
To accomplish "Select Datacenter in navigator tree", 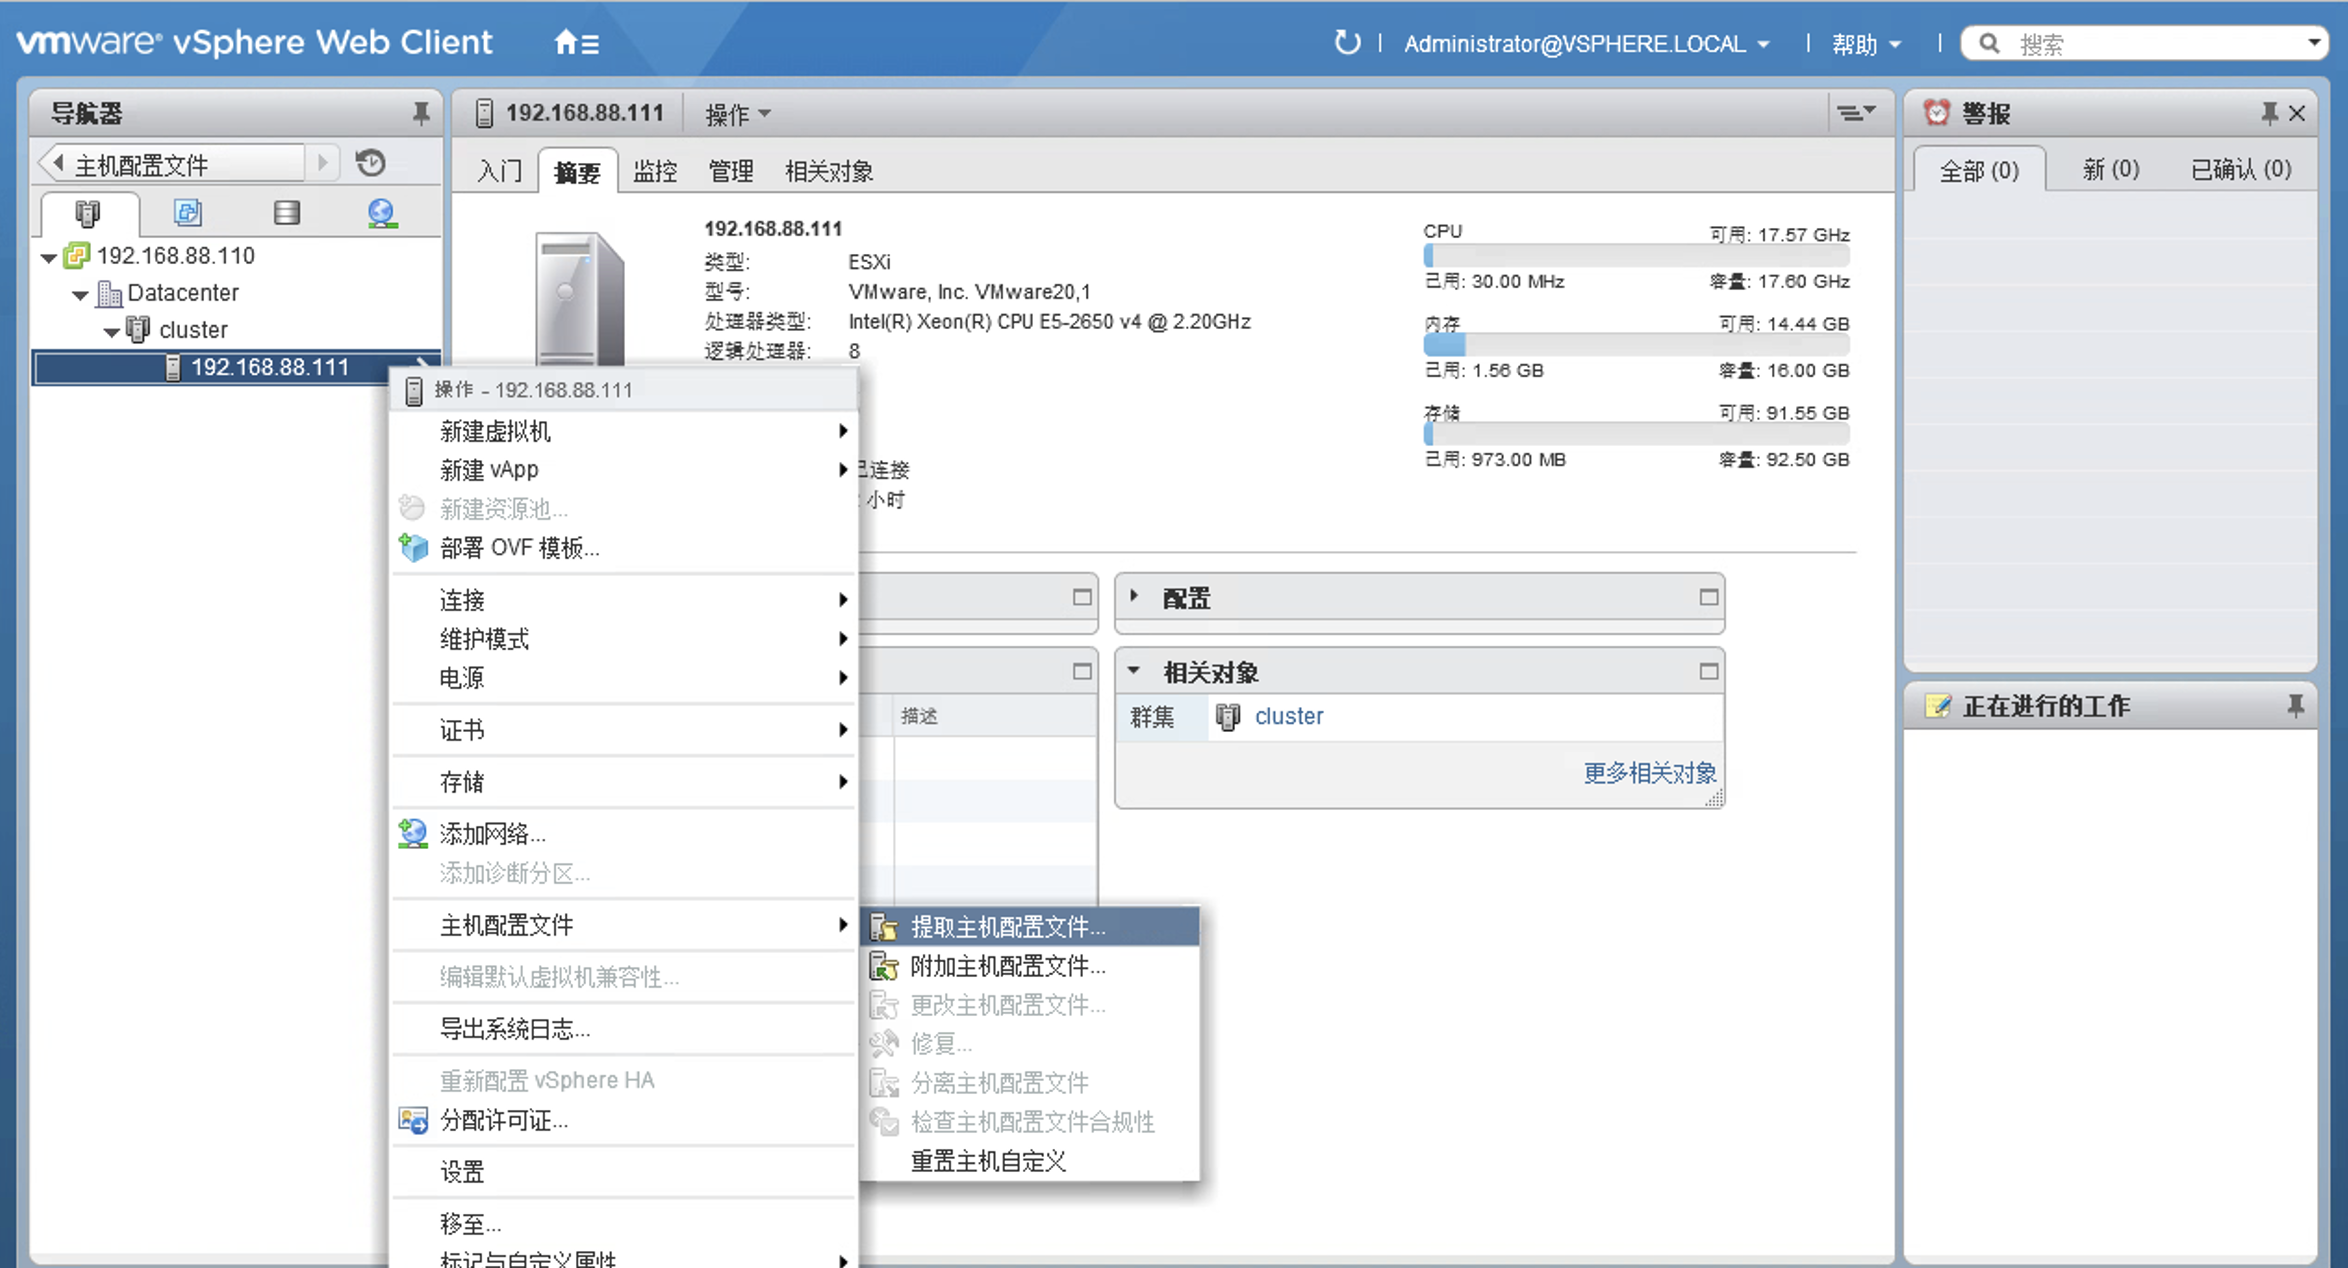I will point(183,294).
